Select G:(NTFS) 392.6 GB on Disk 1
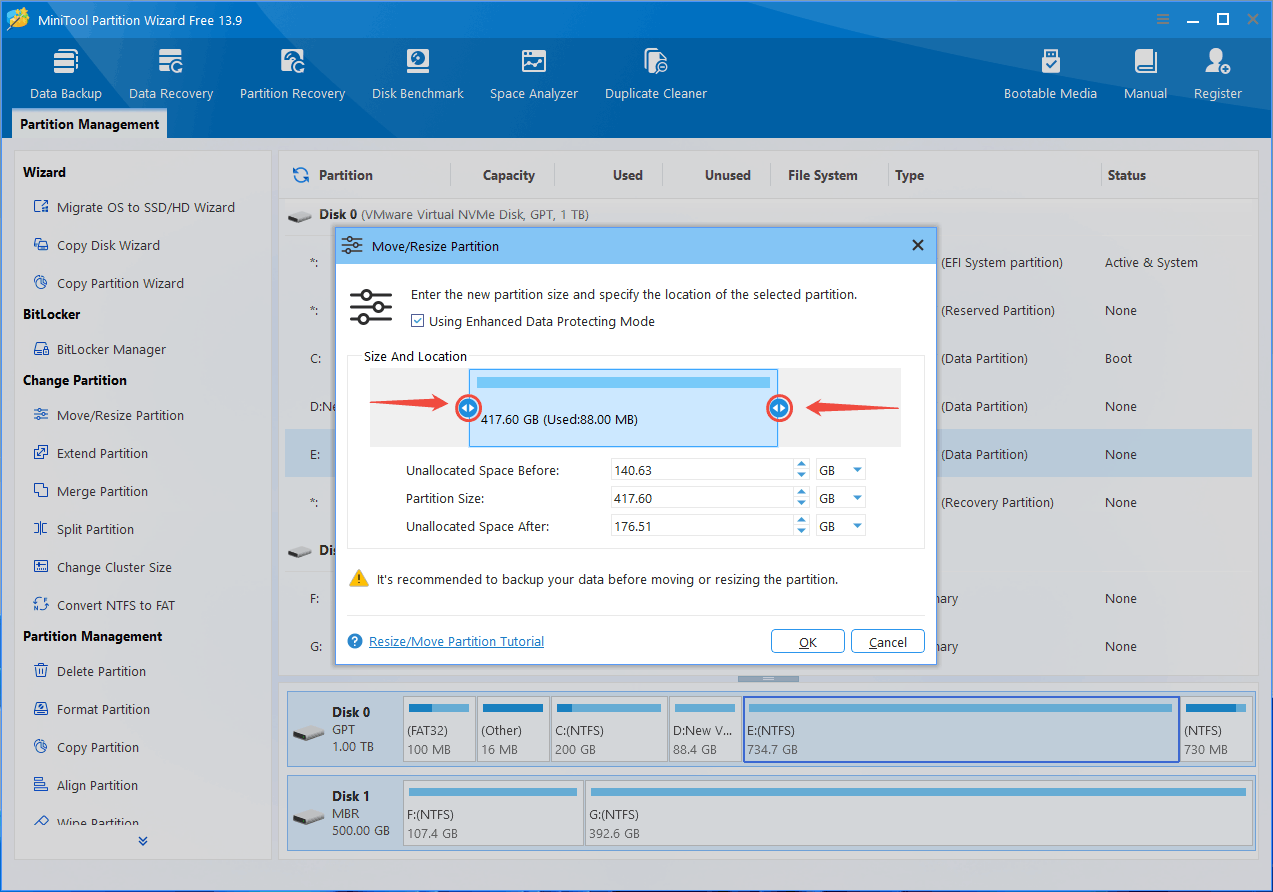Image resolution: width=1273 pixels, height=892 pixels. coord(919,813)
